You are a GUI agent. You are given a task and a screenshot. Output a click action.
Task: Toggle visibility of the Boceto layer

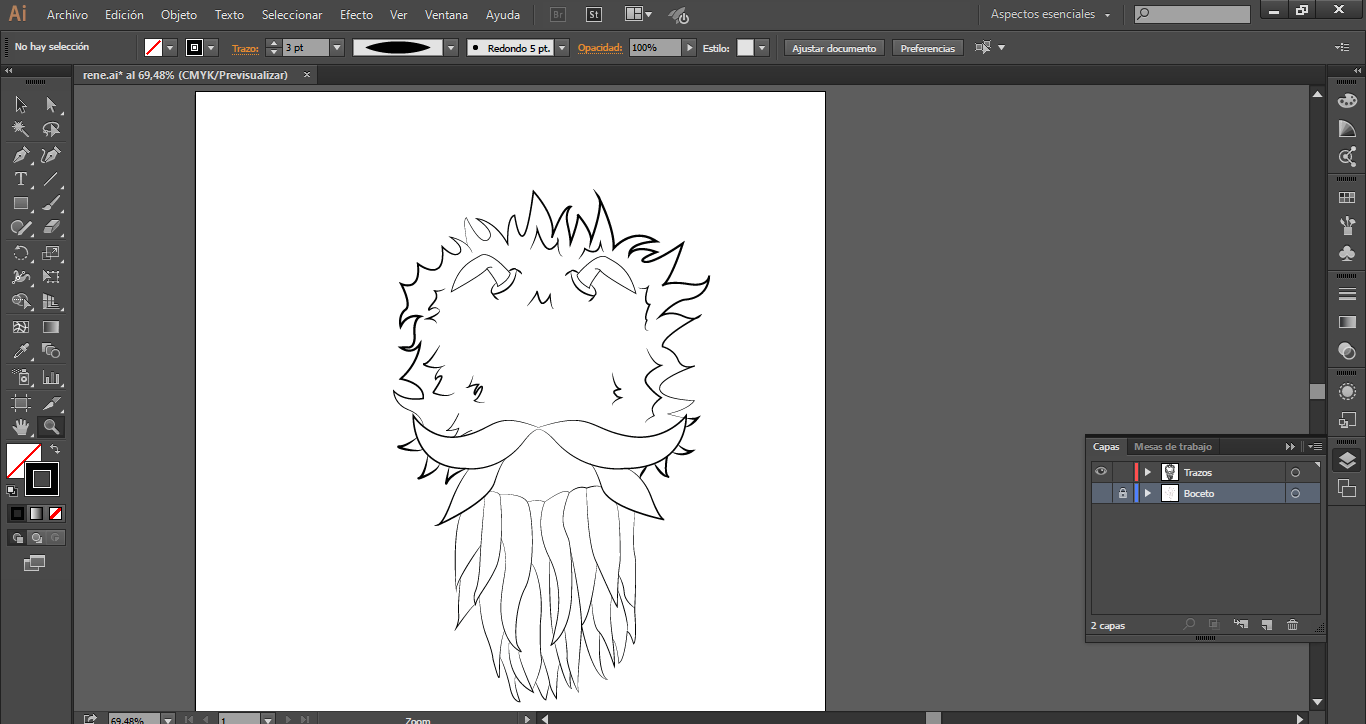(1101, 494)
